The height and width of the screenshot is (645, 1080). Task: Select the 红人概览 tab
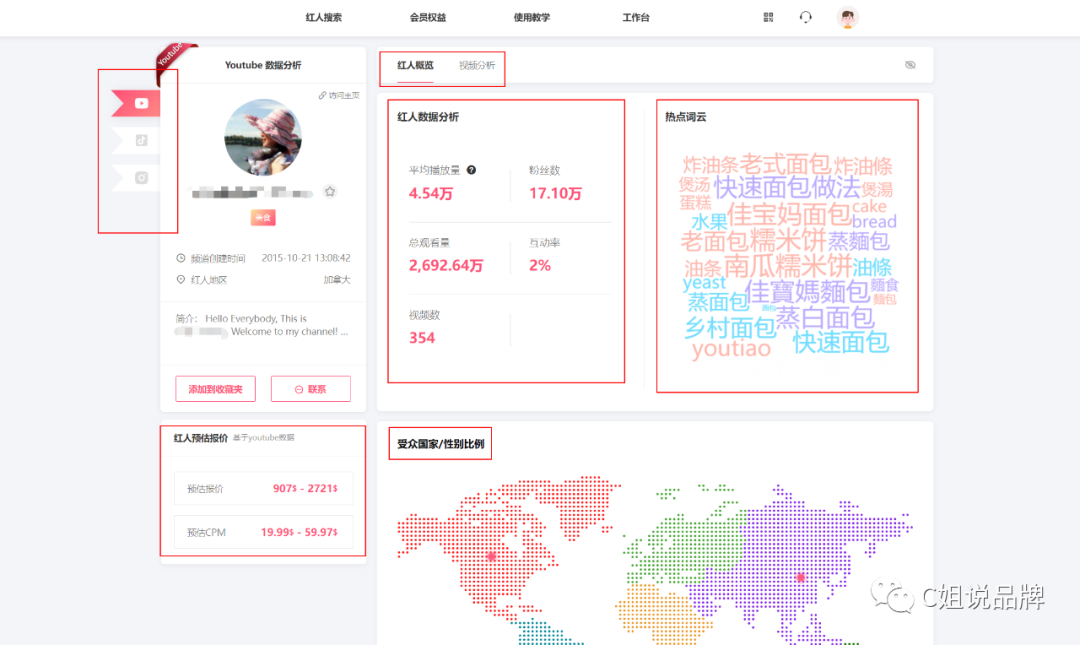pyautogui.click(x=414, y=63)
